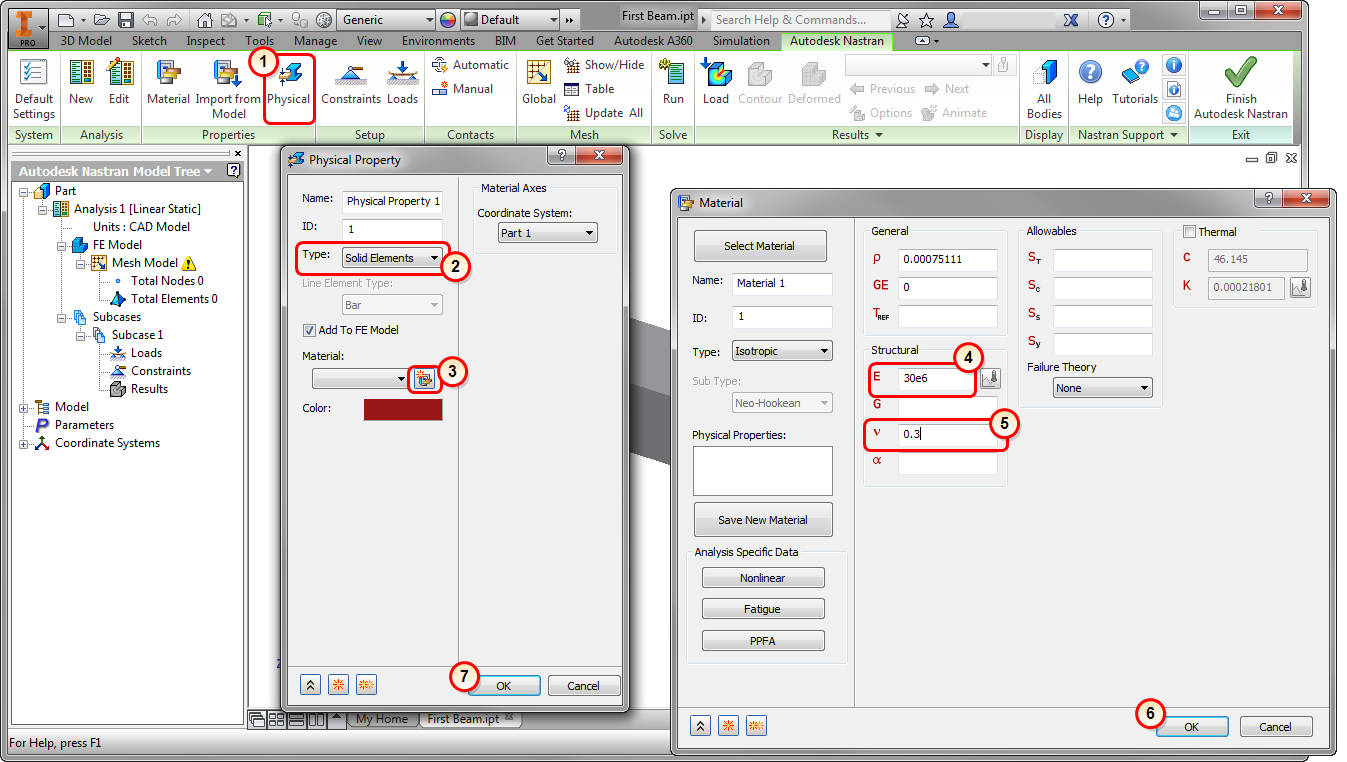
Task: Open Nastran Tutorials
Action: (1135, 83)
